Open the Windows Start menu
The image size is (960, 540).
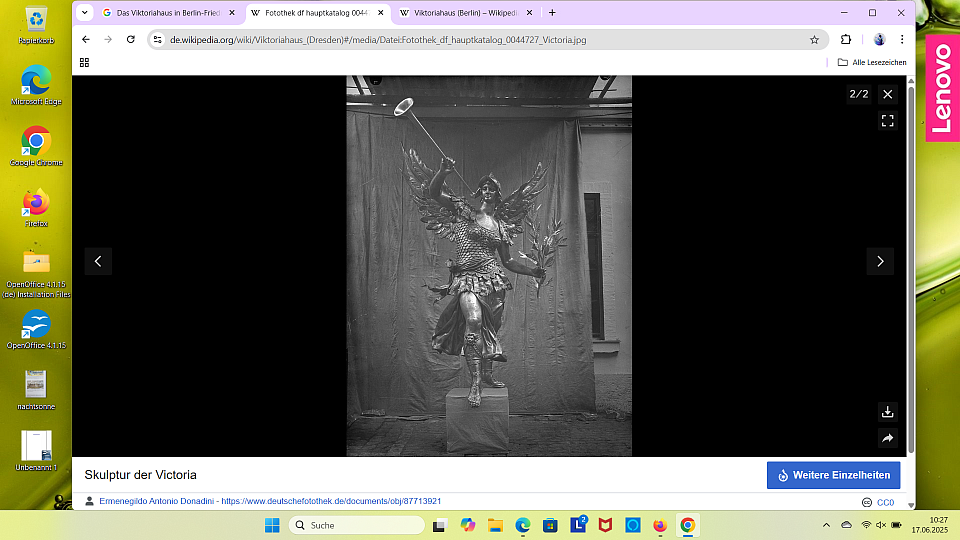(272, 525)
